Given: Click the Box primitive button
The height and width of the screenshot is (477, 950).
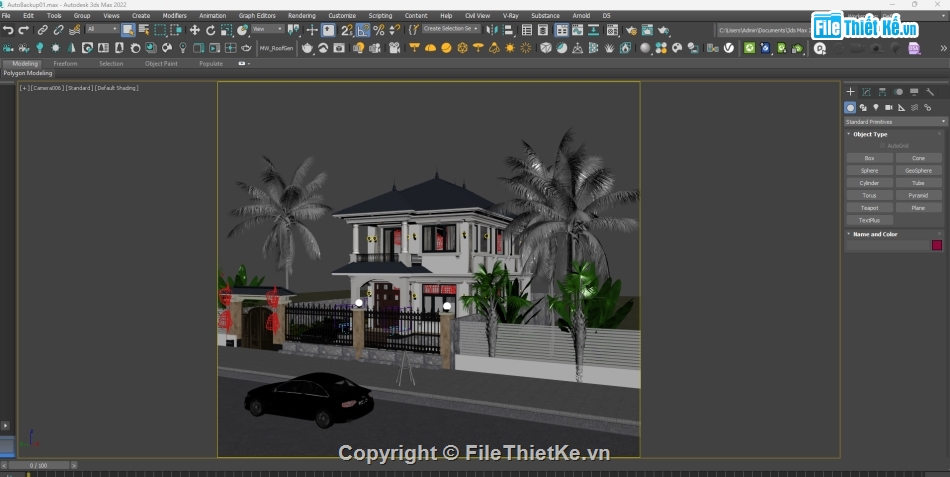Looking at the screenshot, I should click(x=869, y=158).
